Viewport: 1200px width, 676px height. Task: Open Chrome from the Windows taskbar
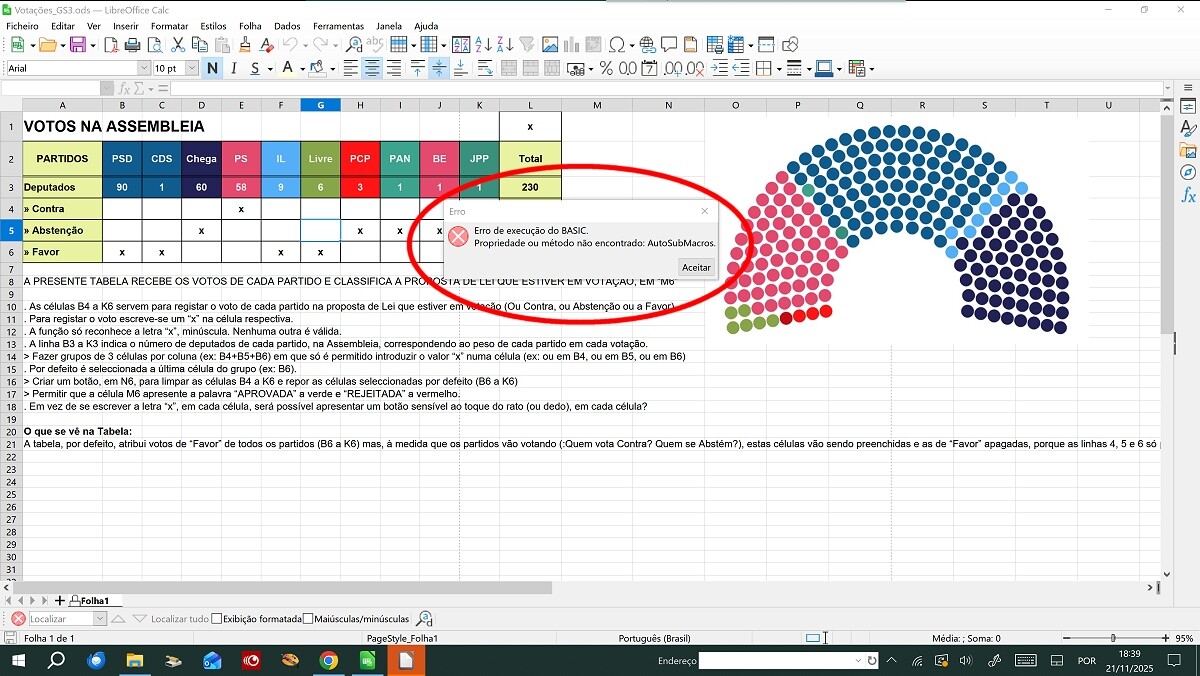[329, 661]
